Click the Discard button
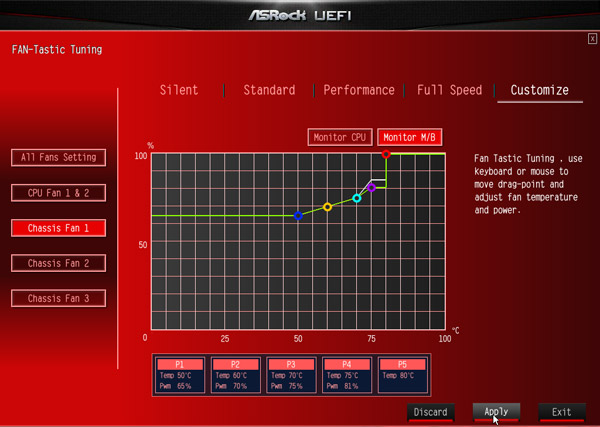600x427 pixels. (x=430, y=412)
